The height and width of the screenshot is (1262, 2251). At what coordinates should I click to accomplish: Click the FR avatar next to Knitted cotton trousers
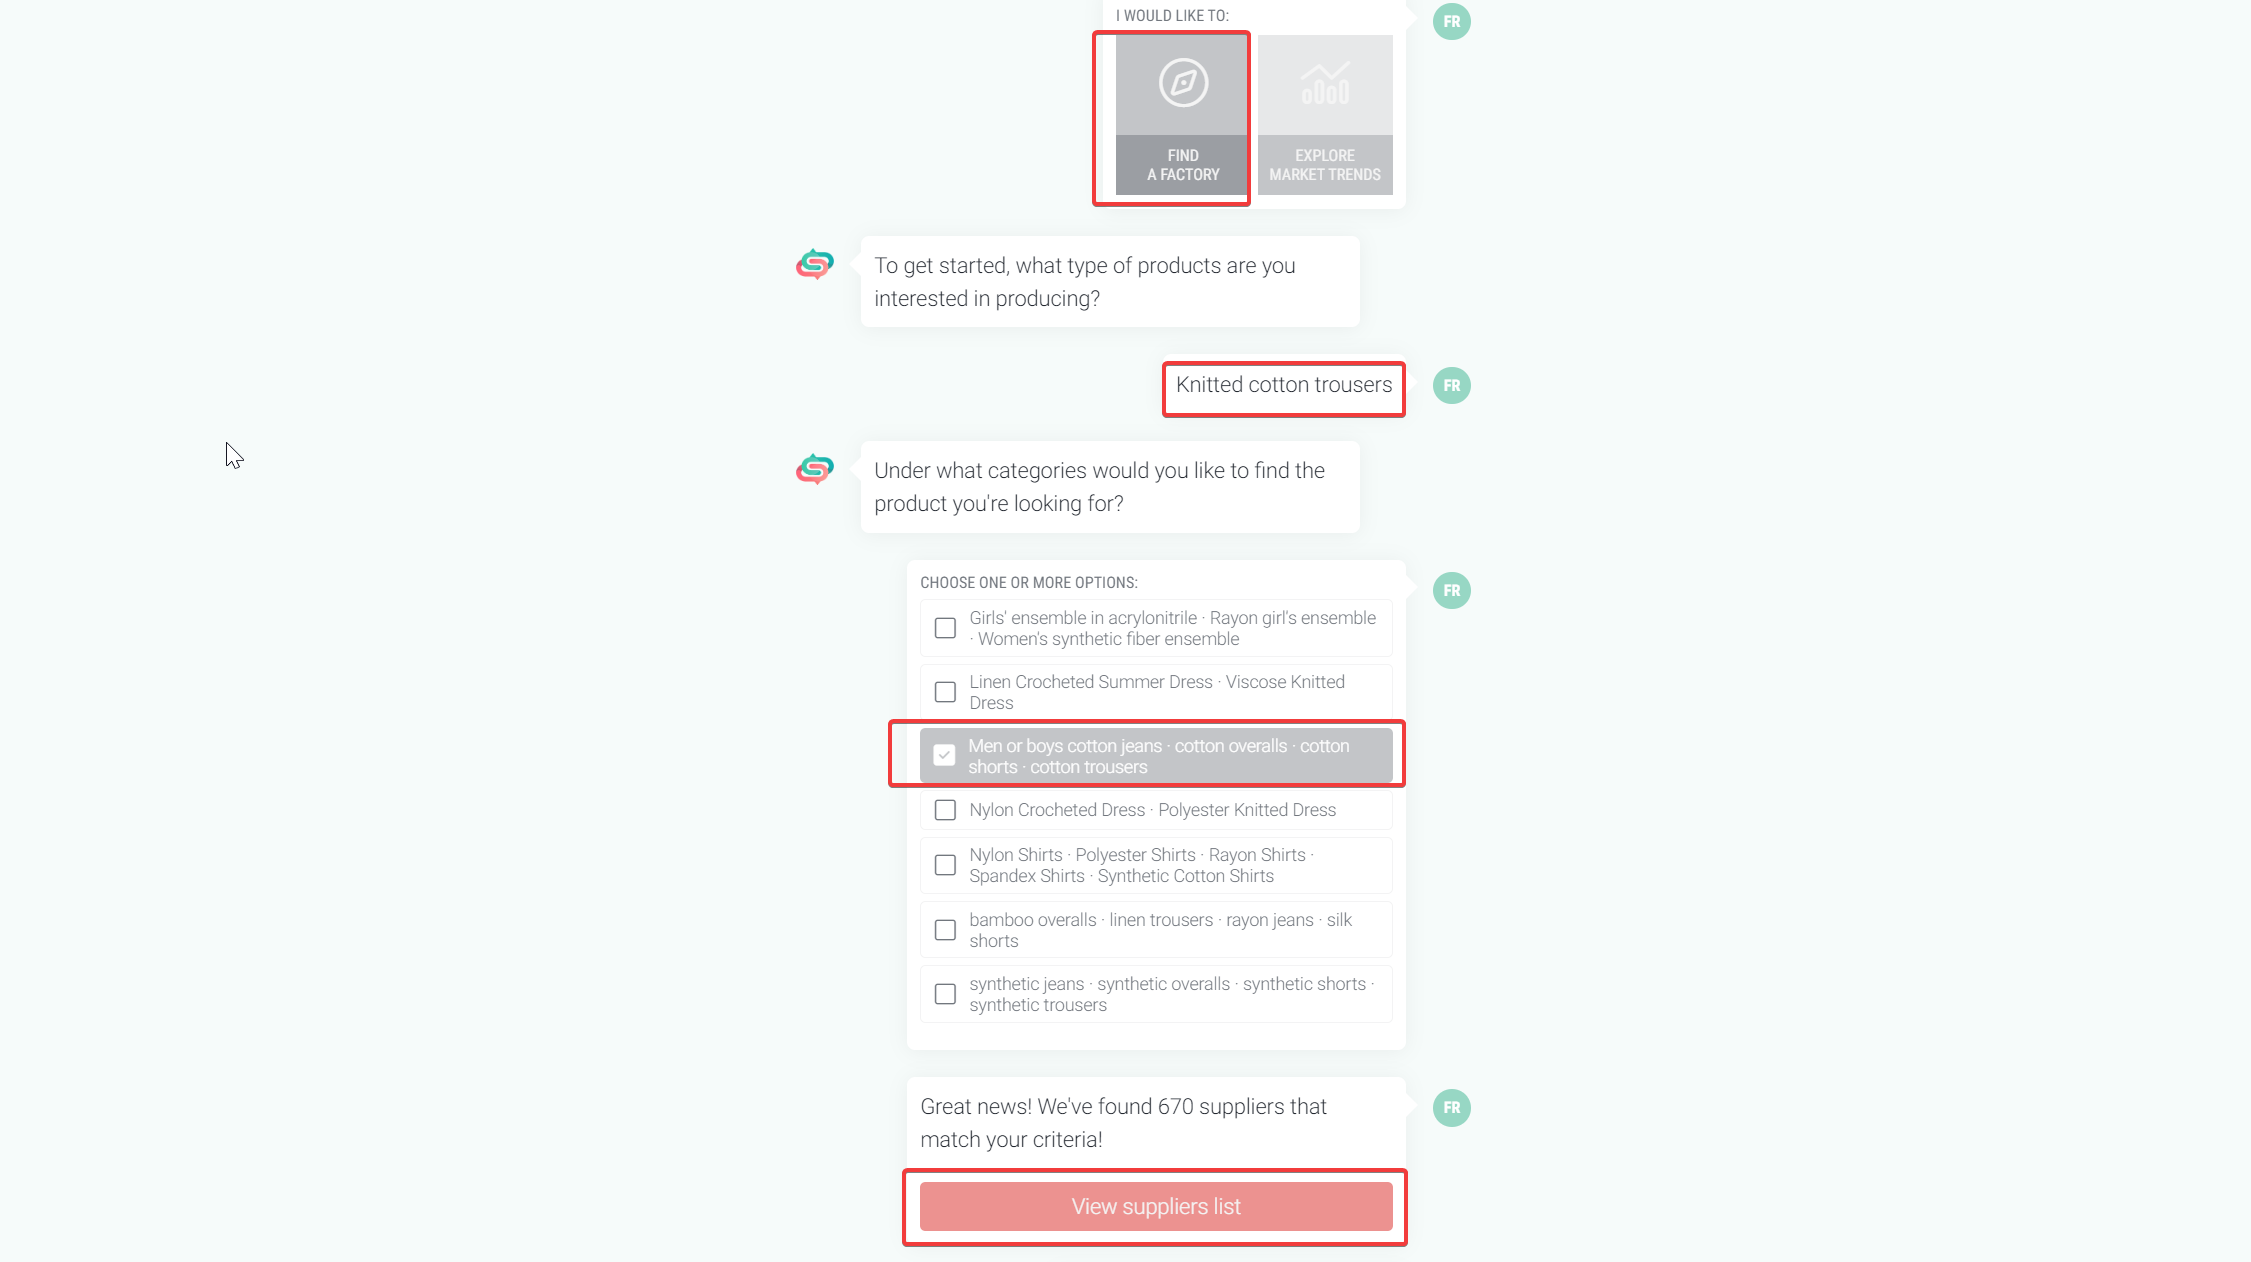pos(1451,385)
